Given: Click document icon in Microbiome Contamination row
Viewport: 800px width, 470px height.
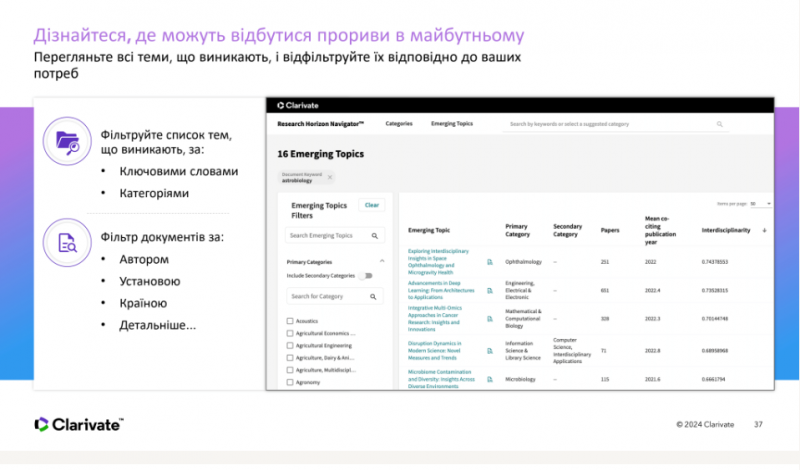Looking at the screenshot, I should (490, 379).
